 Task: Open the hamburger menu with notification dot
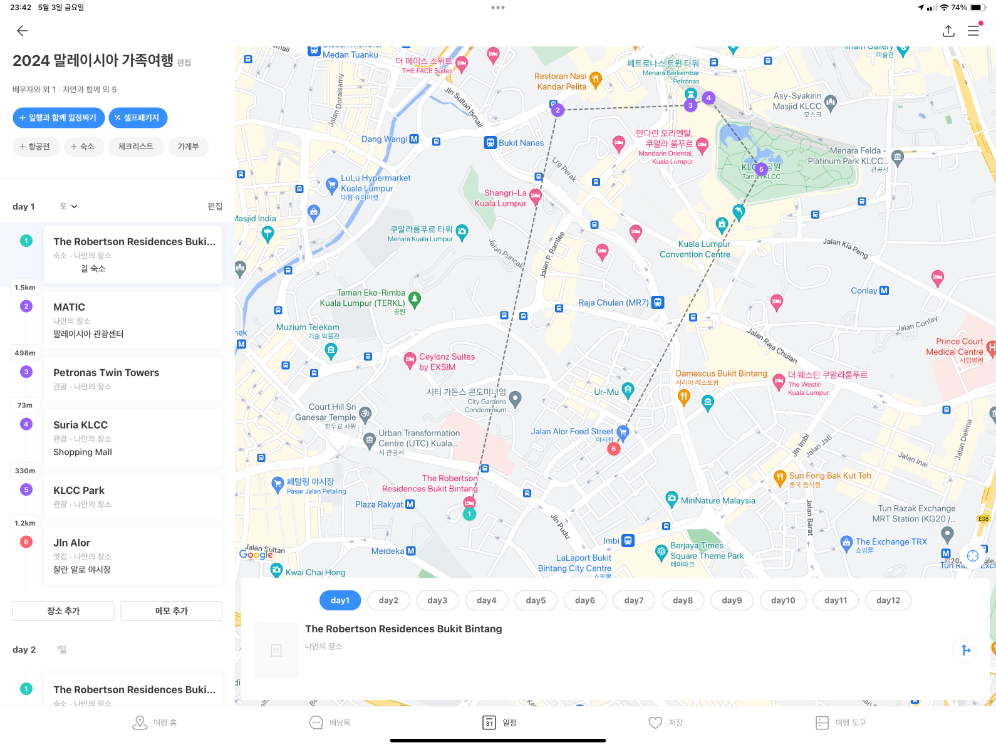coord(973,30)
